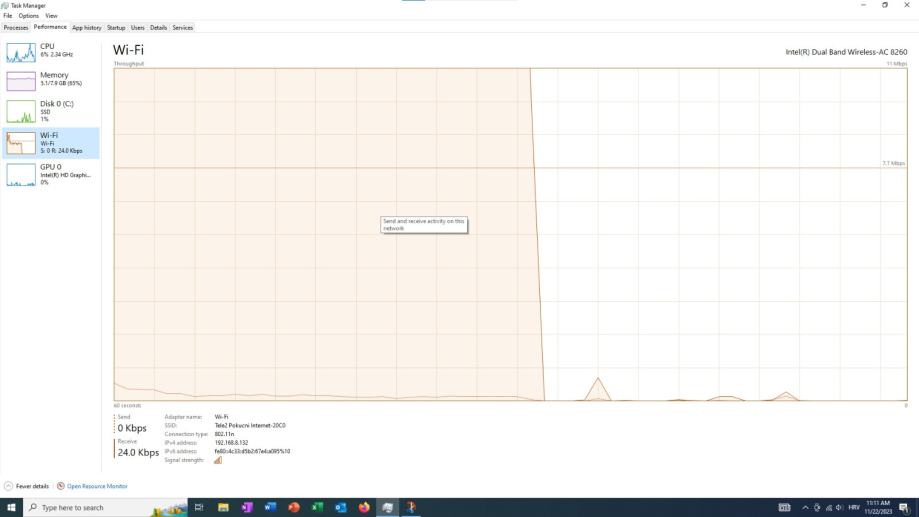Open the File menu
Screen dimensions: 919x517
[8, 16]
